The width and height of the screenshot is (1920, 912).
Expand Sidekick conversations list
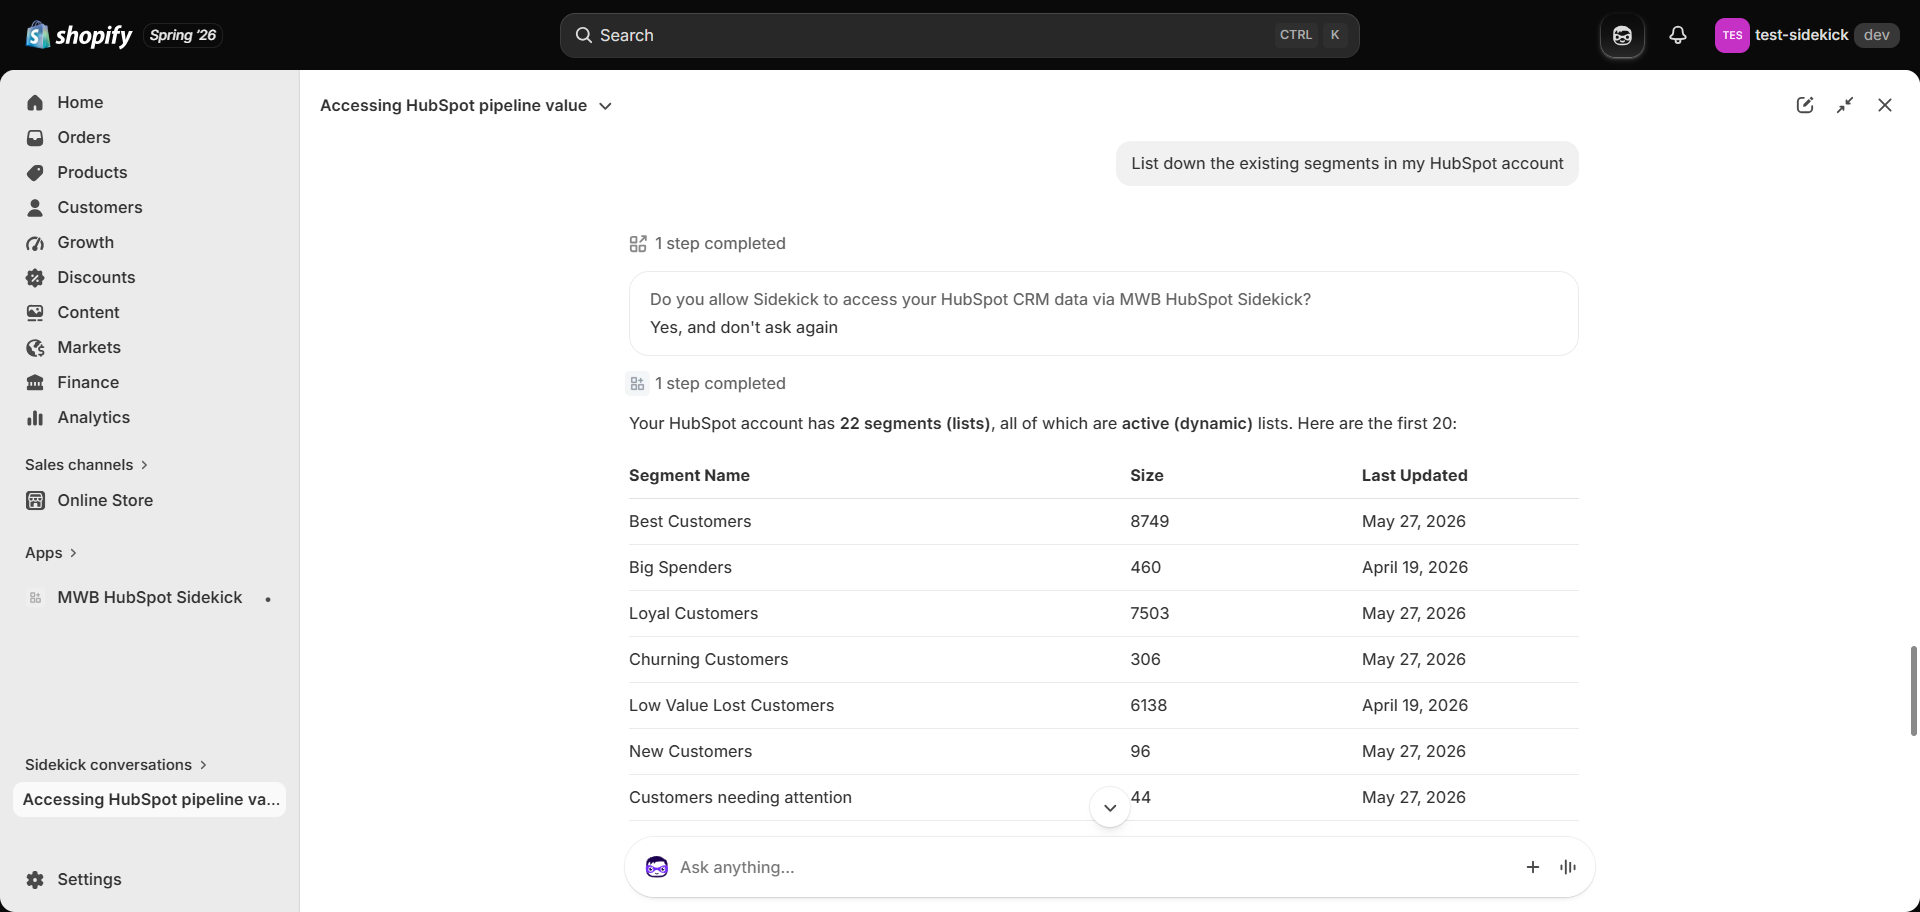(115, 765)
